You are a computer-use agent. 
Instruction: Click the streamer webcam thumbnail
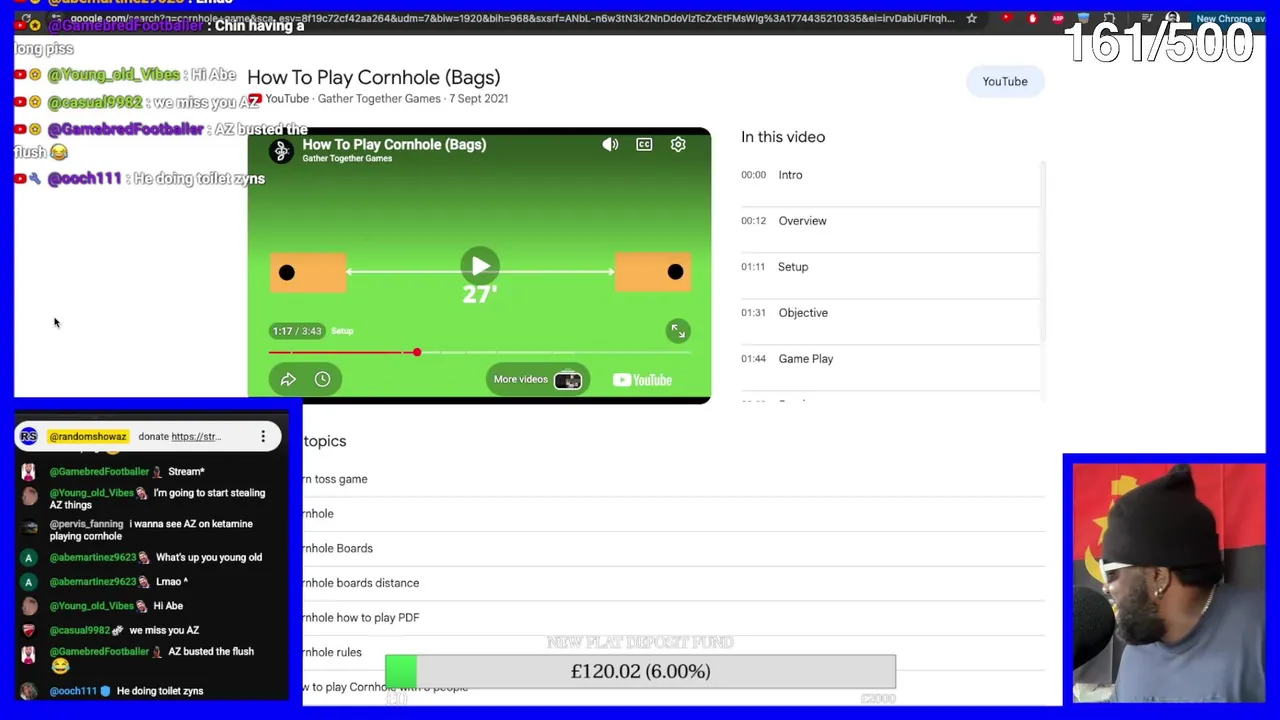click(x=1169, y=584)
